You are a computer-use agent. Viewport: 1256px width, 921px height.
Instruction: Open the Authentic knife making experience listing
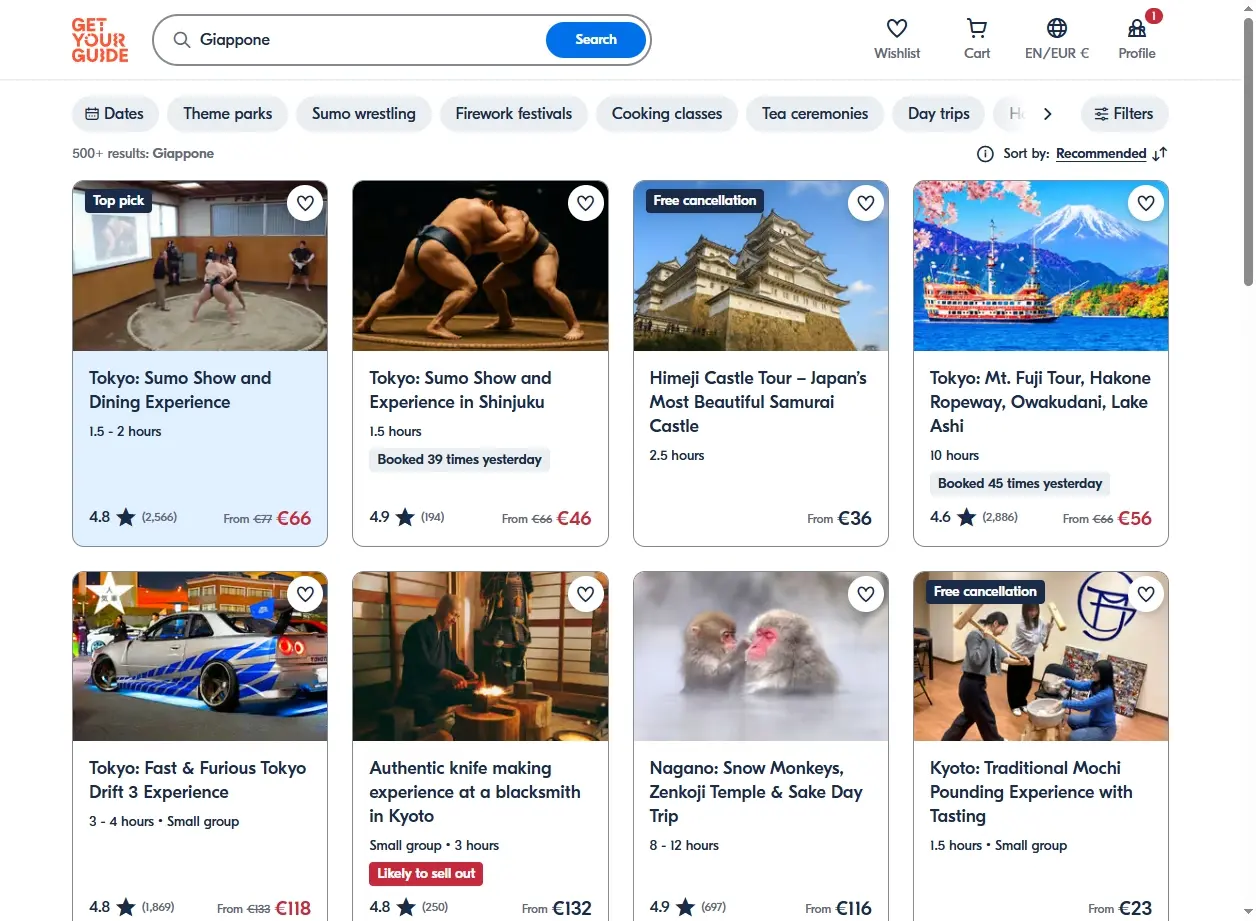click(475, 792)
